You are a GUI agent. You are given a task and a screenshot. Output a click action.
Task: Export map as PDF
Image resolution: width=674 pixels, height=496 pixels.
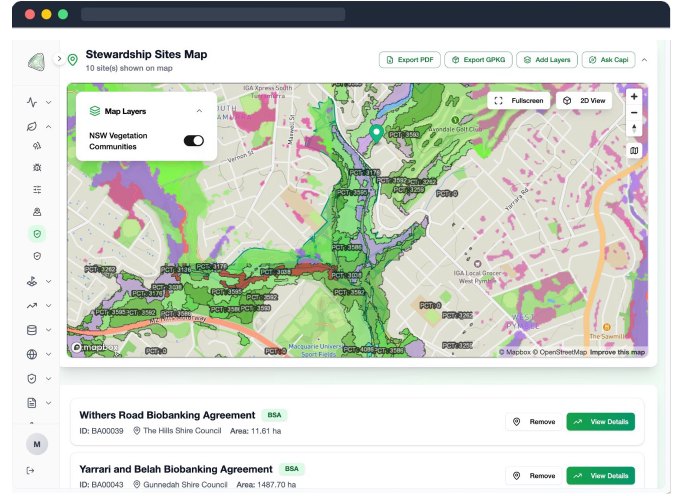(410, 60)
